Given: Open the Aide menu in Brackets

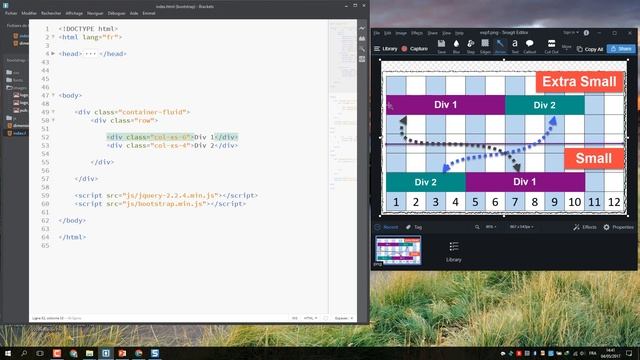Looking at the screenshot, I should (x=134, y=13).
